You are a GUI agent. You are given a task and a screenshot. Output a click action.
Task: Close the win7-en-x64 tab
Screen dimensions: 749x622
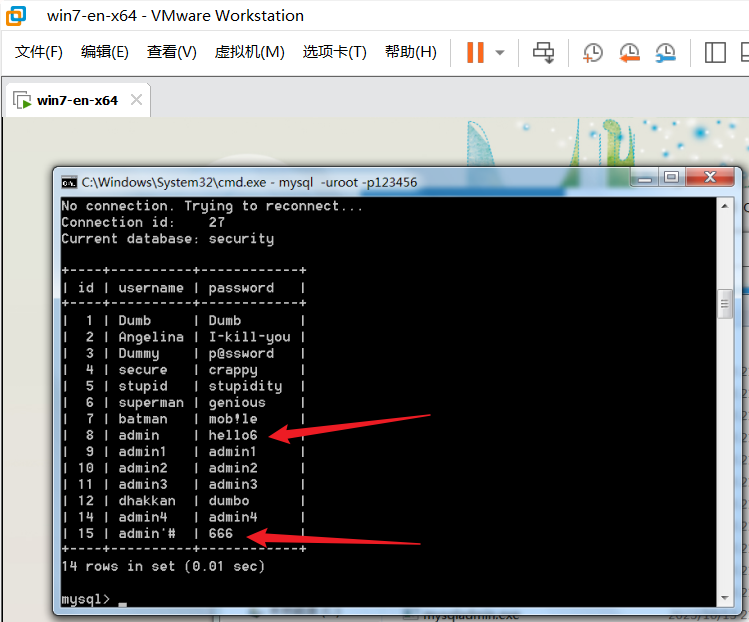[137, 100]
